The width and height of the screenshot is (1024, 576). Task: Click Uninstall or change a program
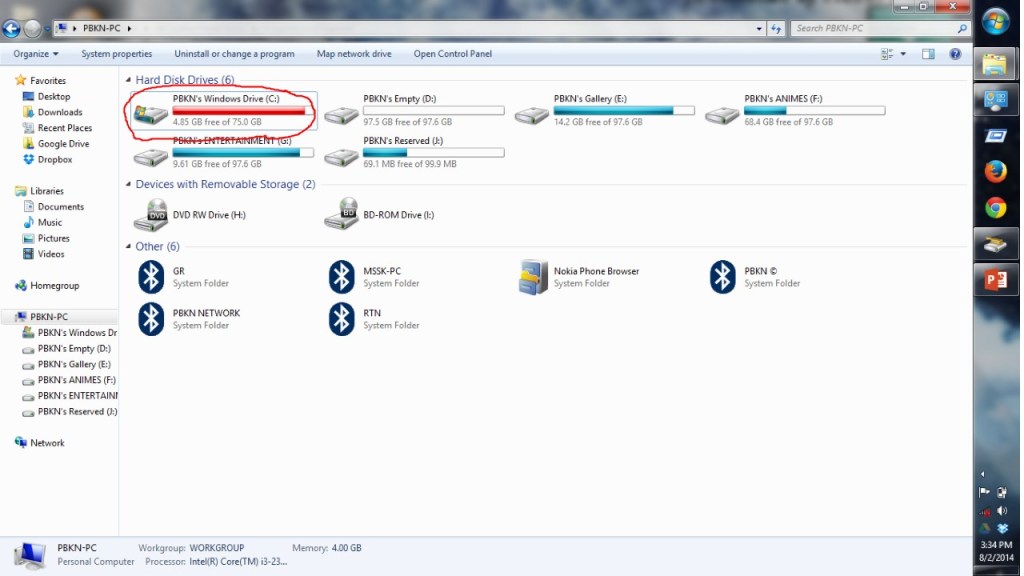point(234,54)
